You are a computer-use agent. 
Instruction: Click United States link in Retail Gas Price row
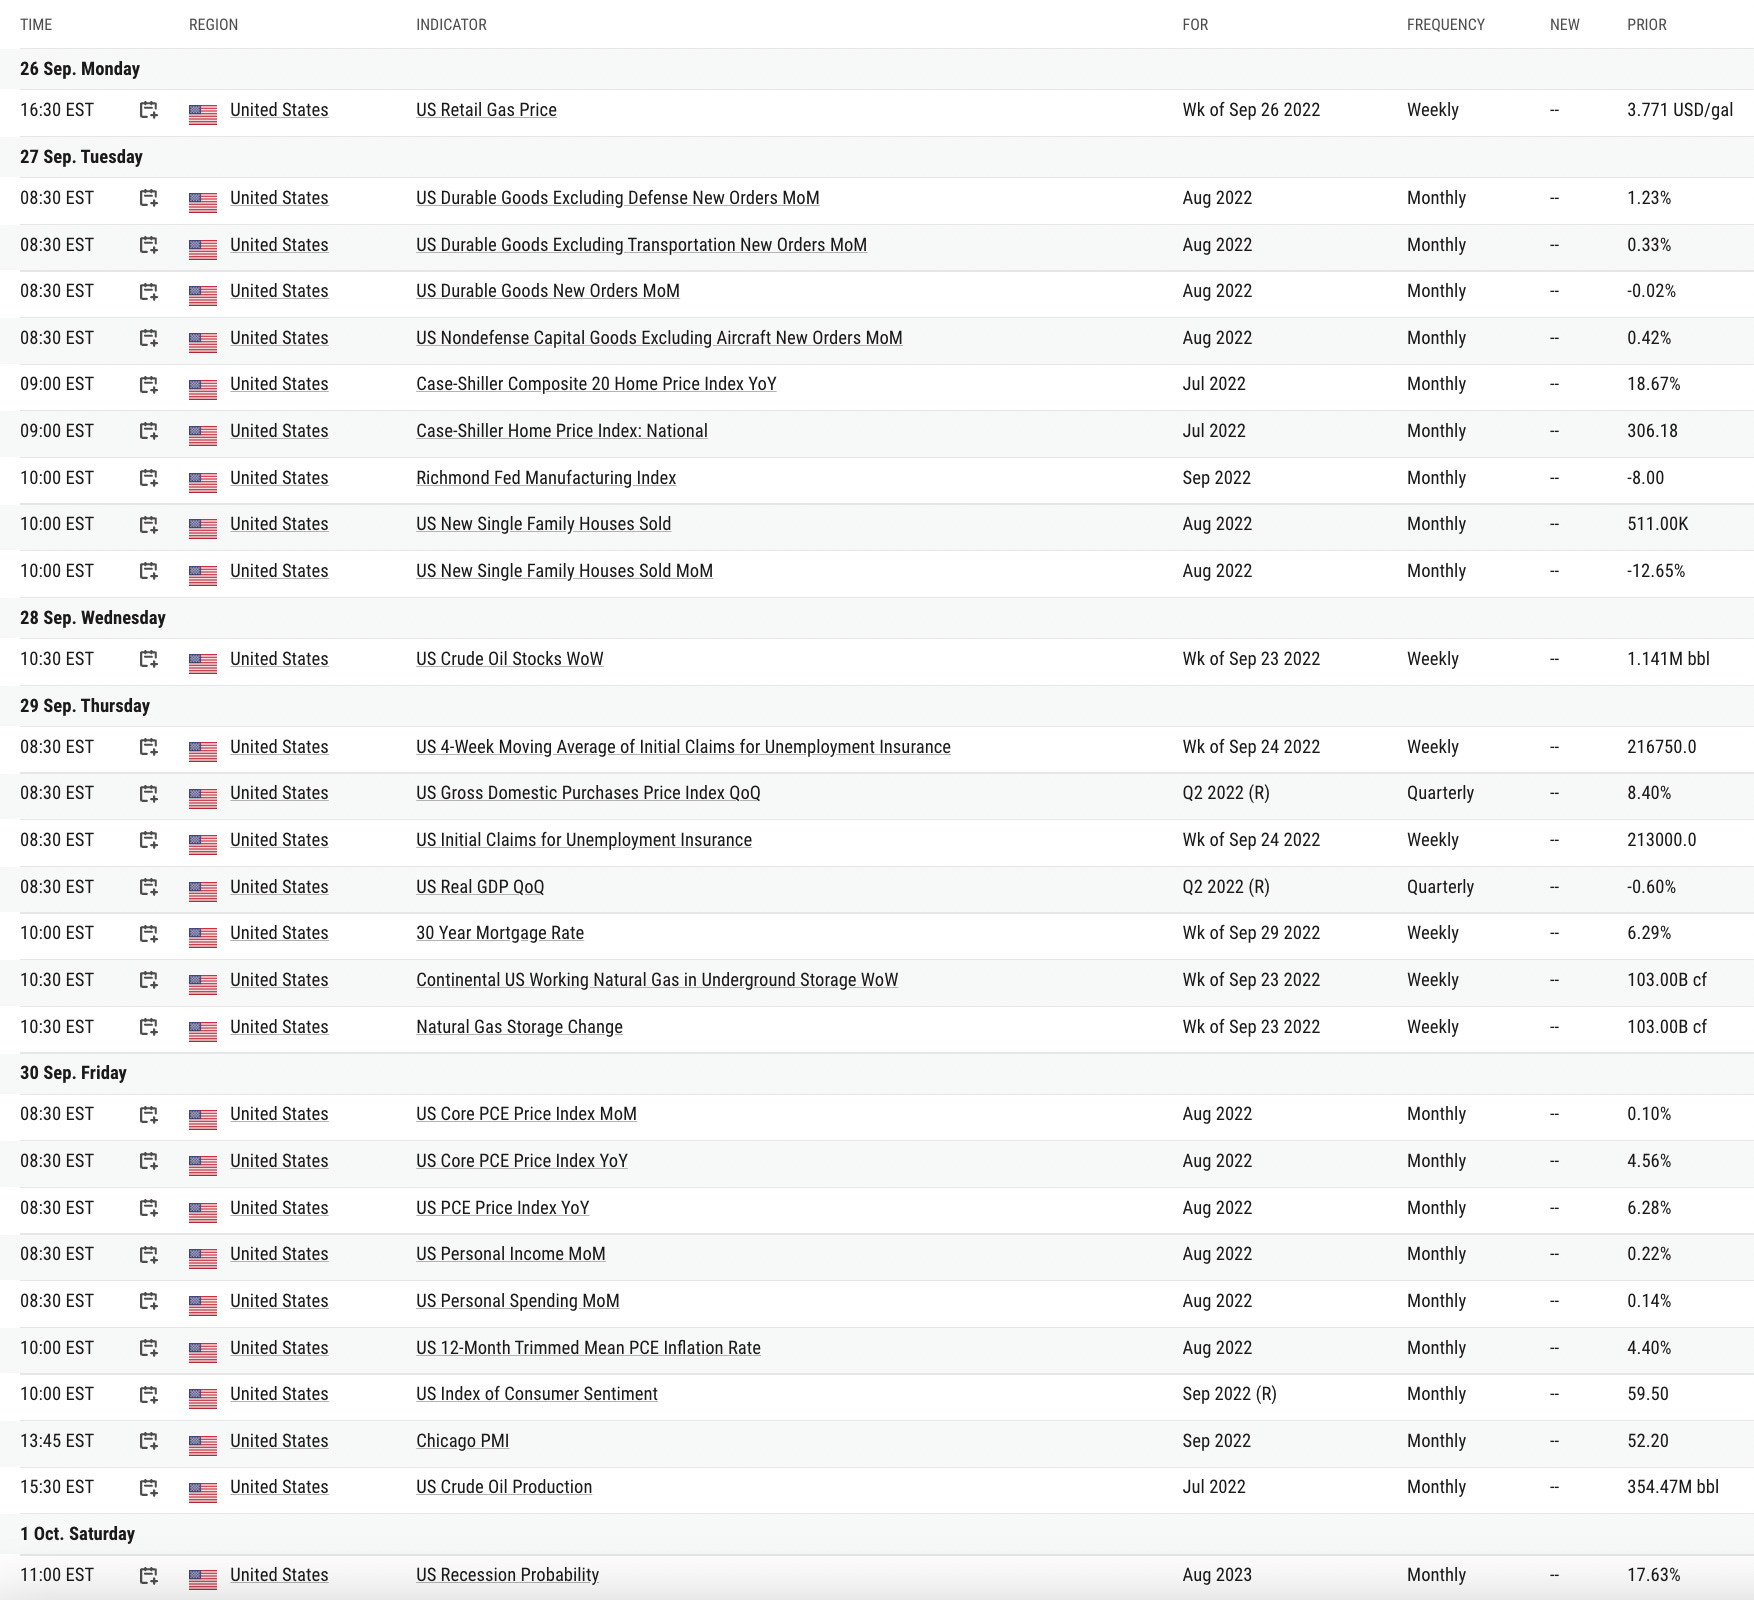(279, 110)
